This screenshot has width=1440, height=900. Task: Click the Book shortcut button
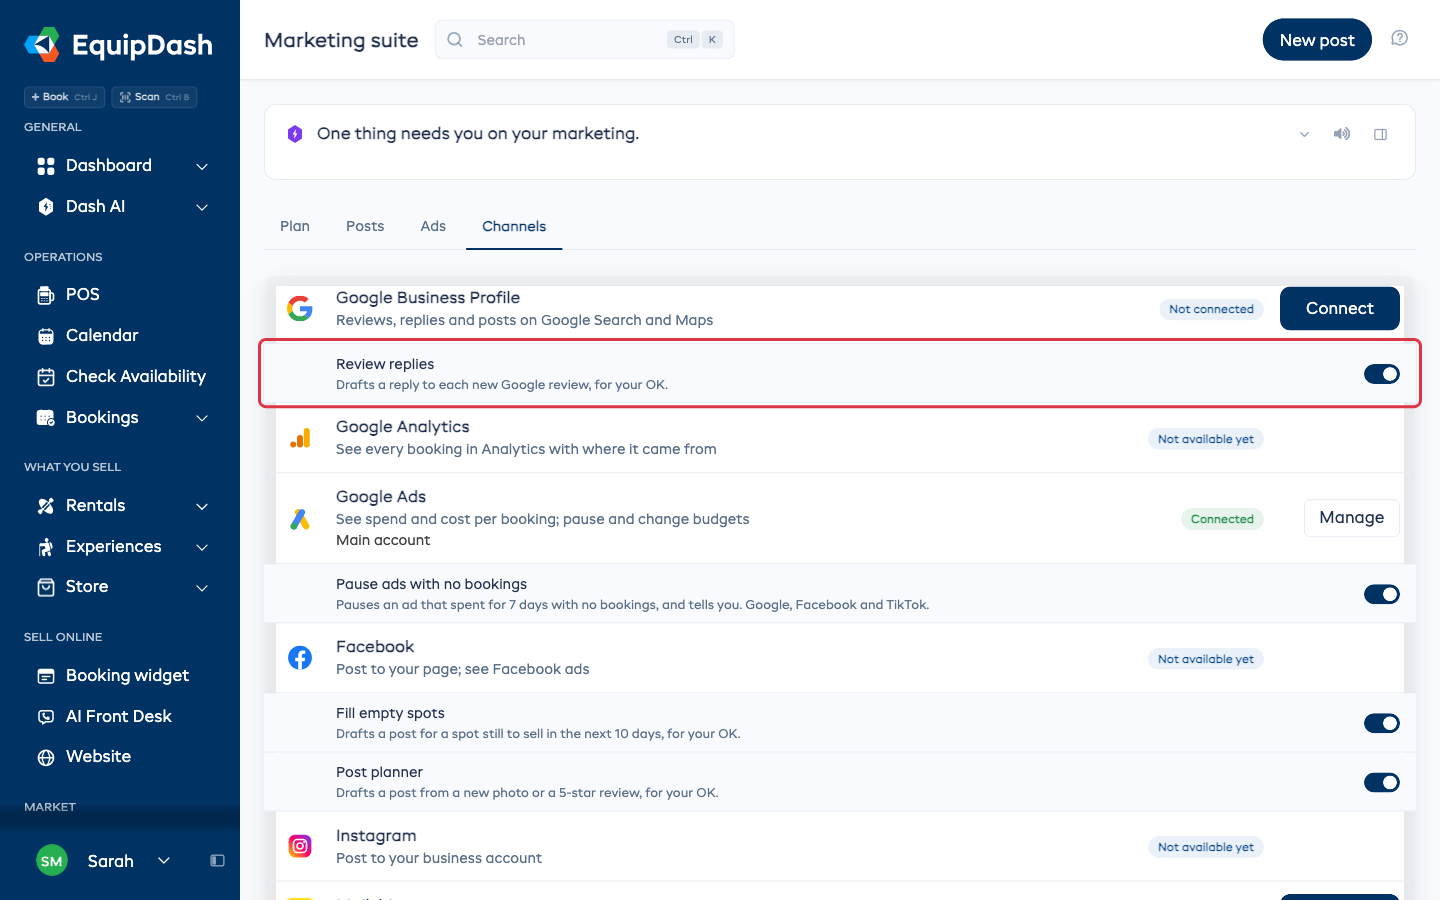pos(65,97)
